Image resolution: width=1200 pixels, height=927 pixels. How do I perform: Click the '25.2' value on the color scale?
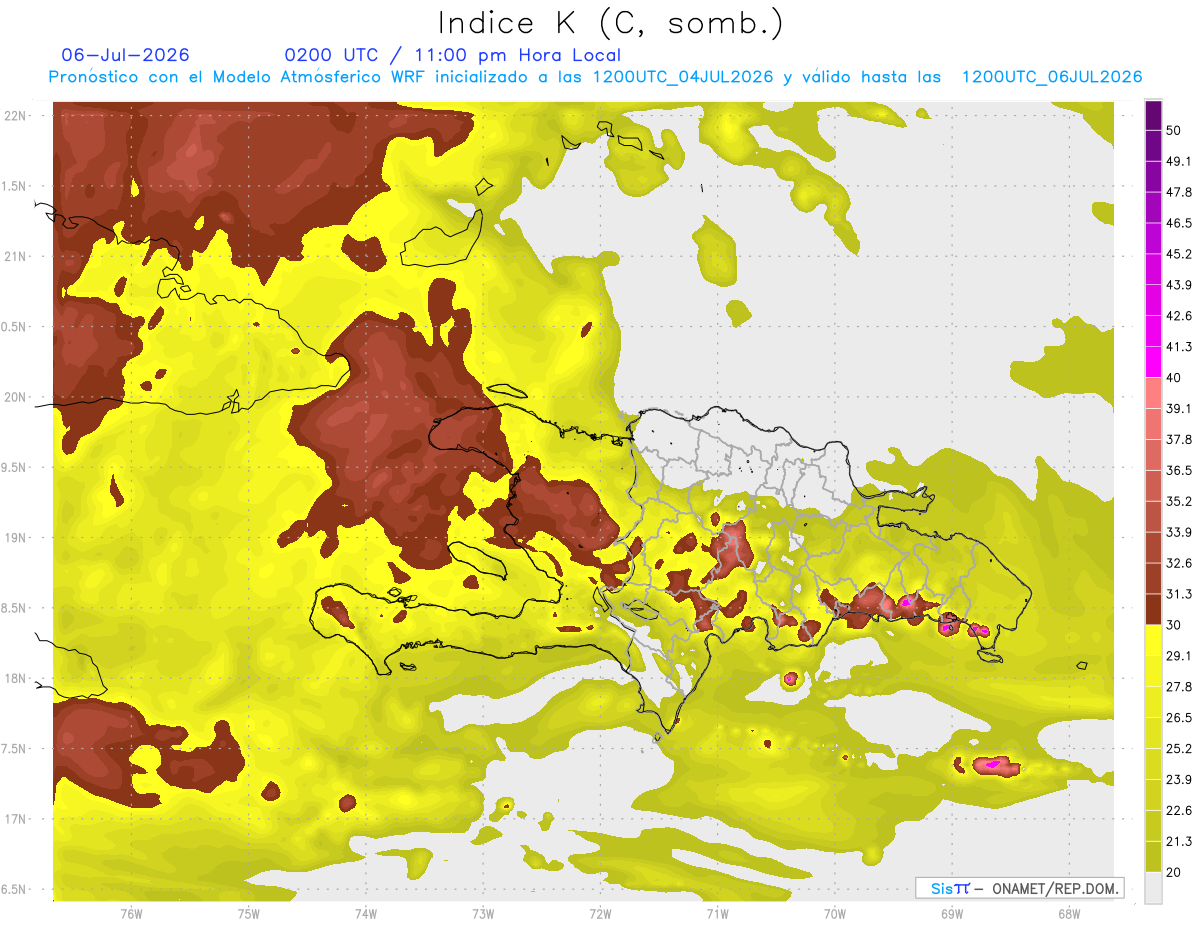[1179, 749]
